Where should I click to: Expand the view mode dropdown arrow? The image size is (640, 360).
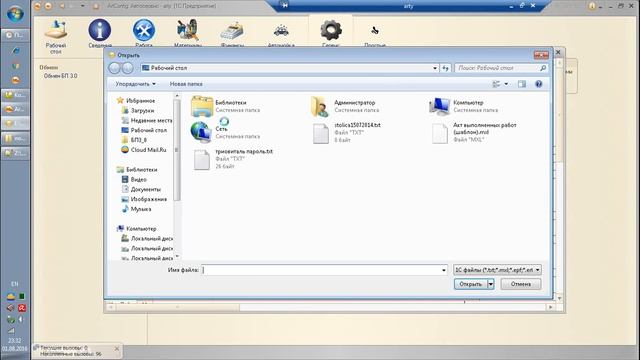(x=506, y=84)
